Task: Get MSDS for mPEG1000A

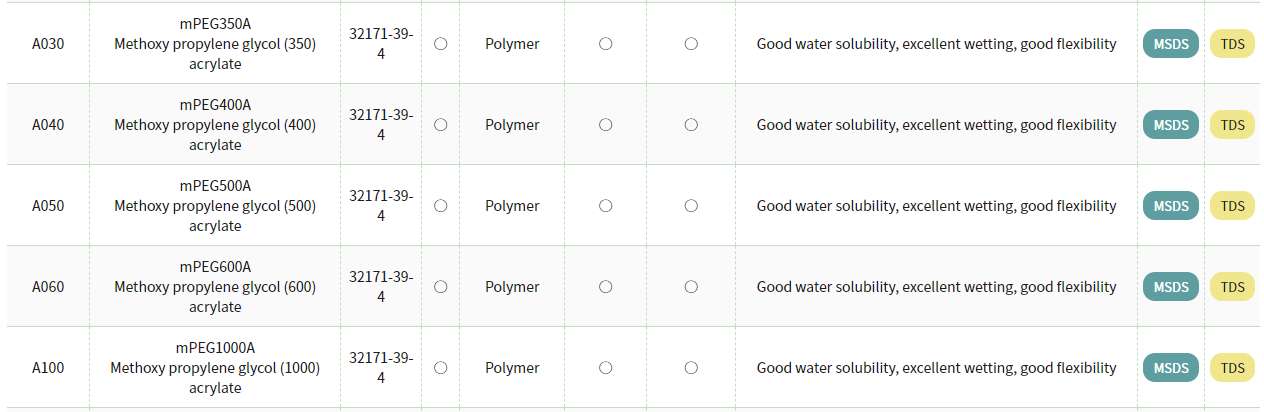Action: (x=1170, y=368)
